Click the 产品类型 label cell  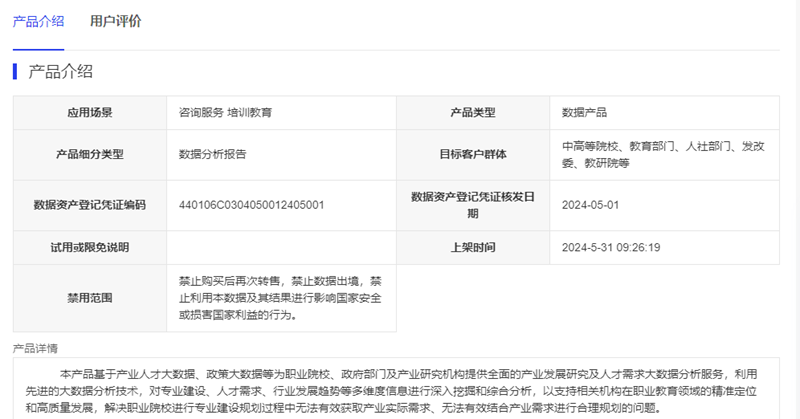[473, 113]
